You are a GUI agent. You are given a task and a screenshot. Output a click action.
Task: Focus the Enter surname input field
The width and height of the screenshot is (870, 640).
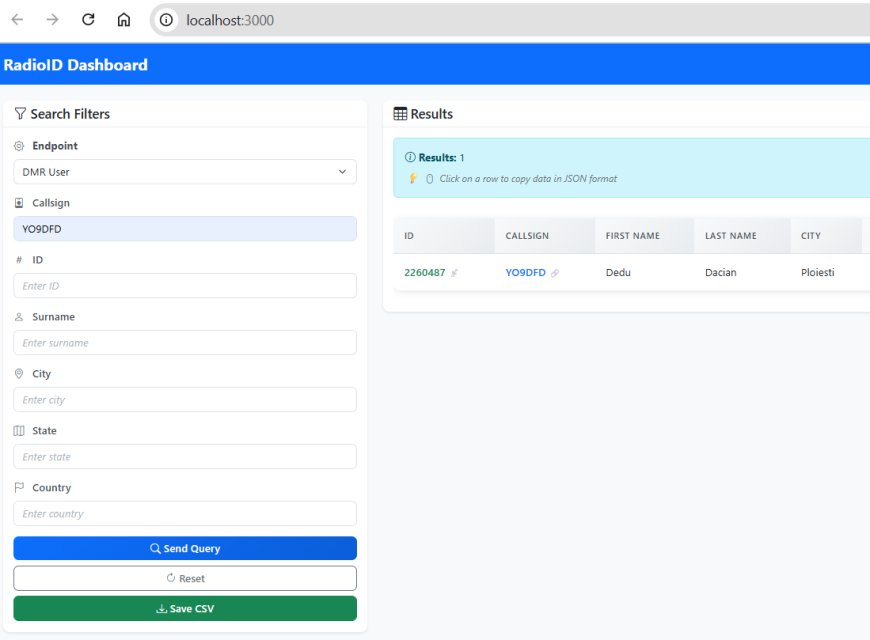click(185, 343)
